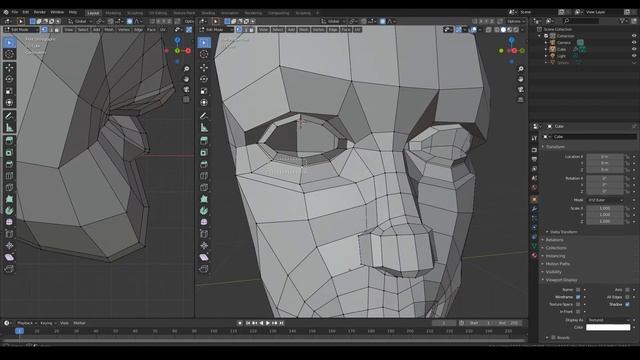Select the Shear tool in right viewport toolbar

204,257
